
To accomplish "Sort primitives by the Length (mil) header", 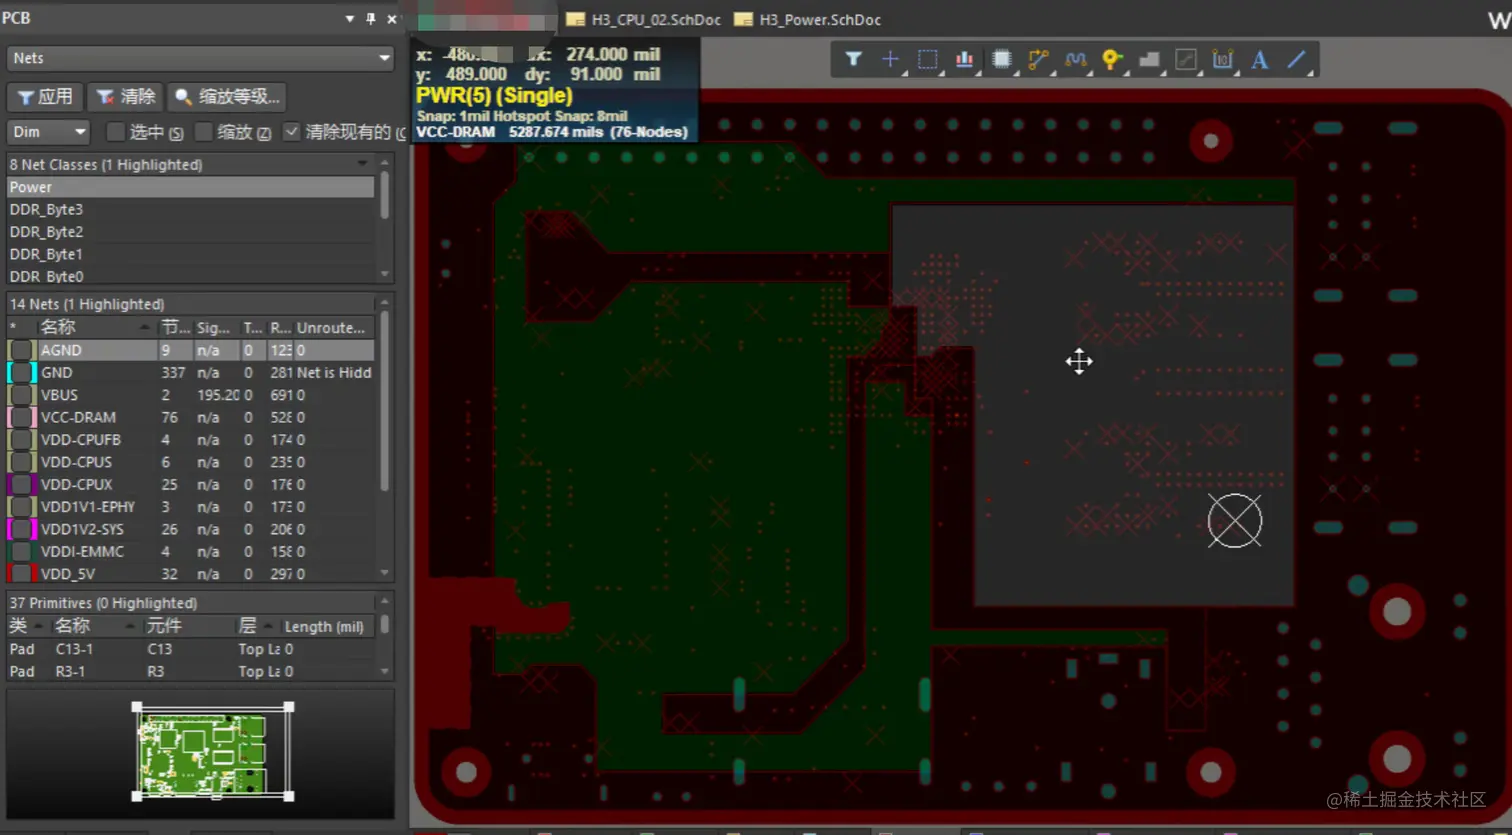I will pyautogui.click(x=326, y=626).
